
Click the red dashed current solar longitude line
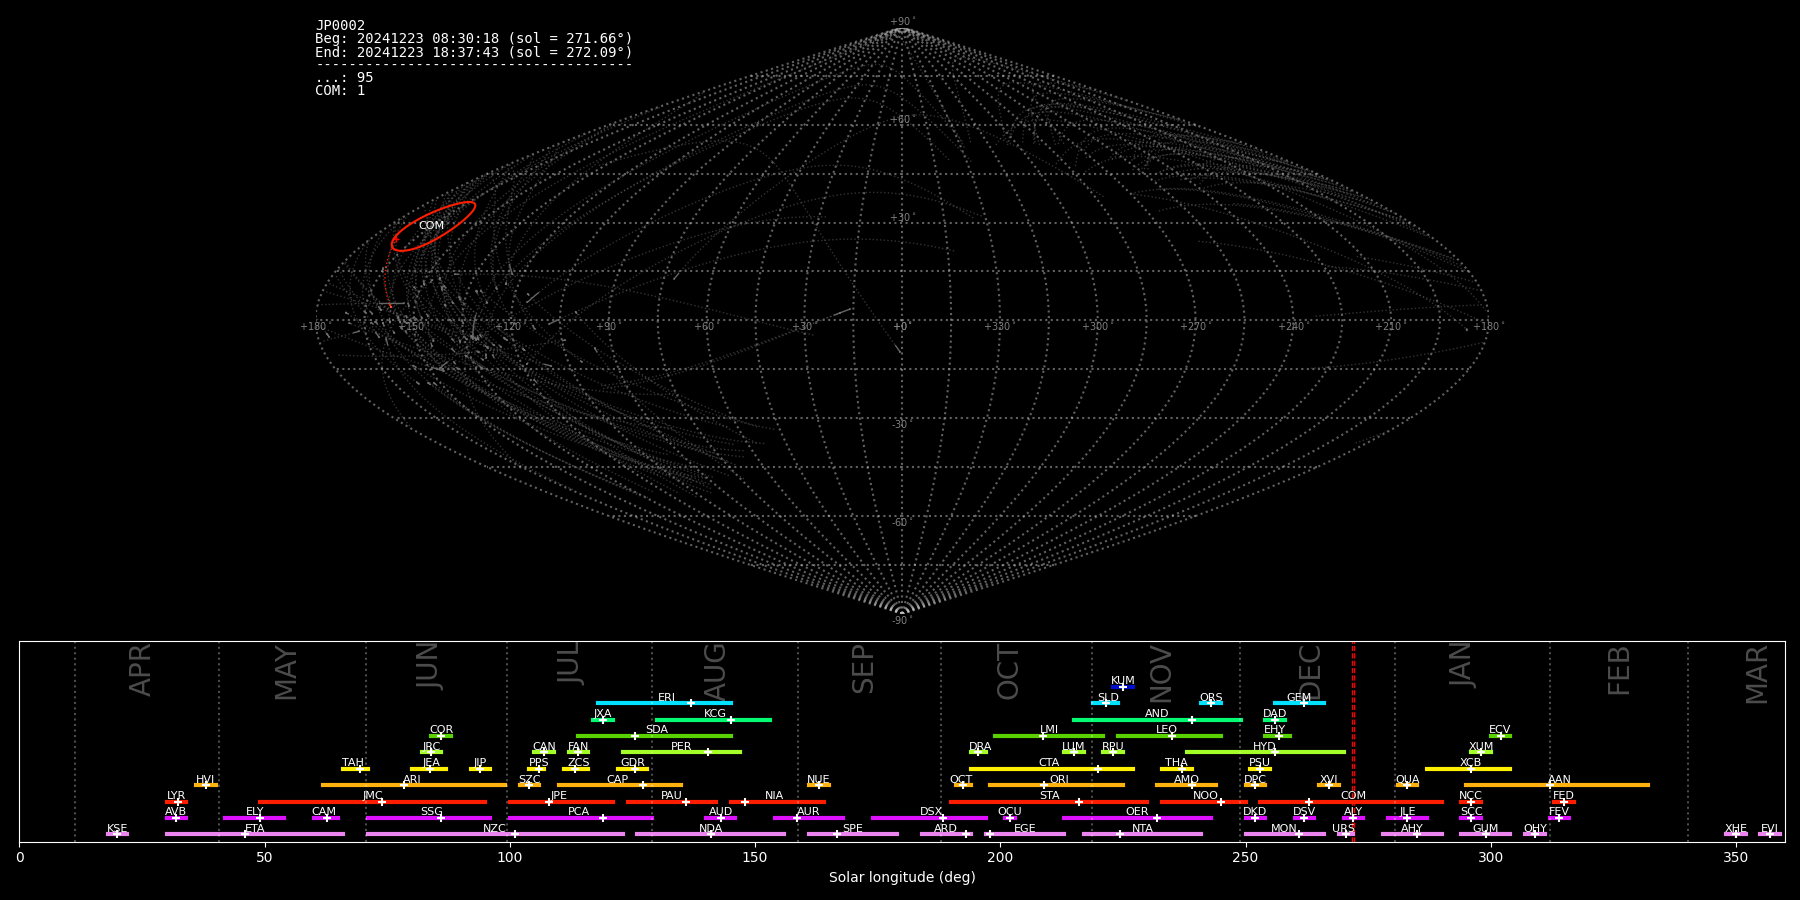pyautogui.click(x=1353, y=742)
